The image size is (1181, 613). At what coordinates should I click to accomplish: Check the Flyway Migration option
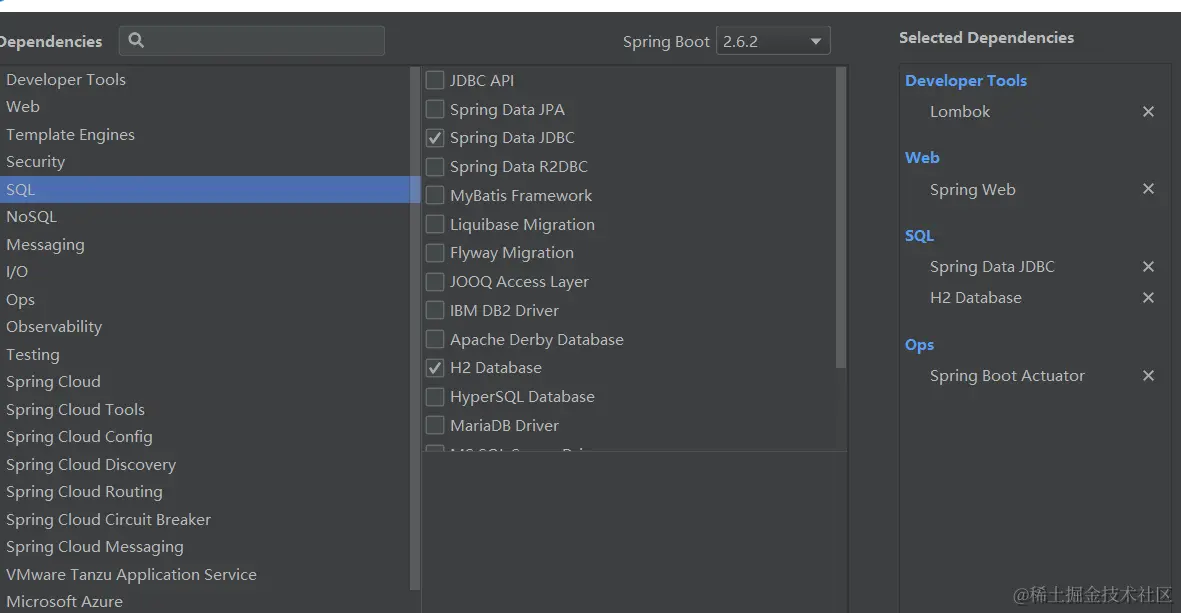click(x=435, y=253)
